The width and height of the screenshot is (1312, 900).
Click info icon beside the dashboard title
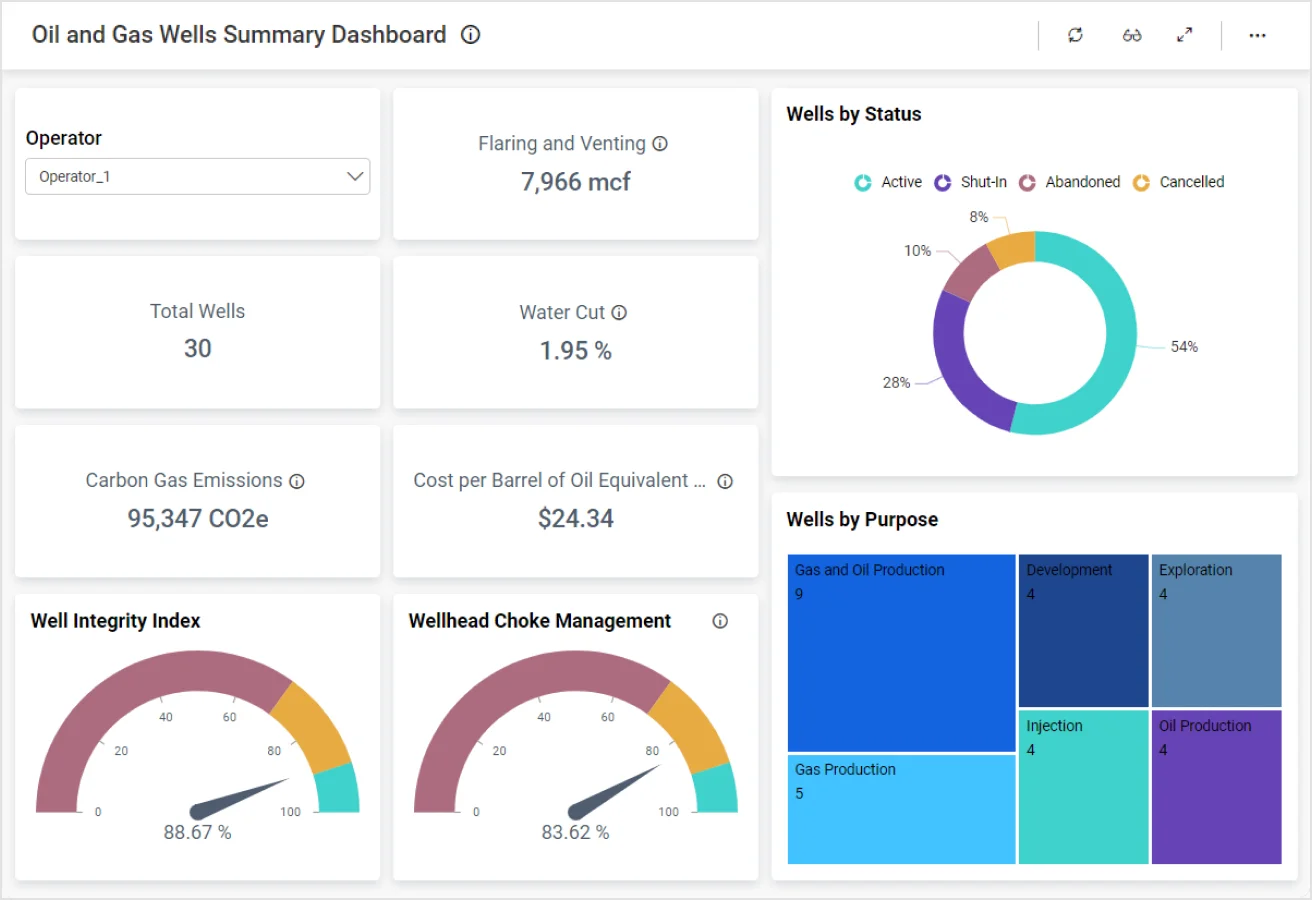[470, 35]
